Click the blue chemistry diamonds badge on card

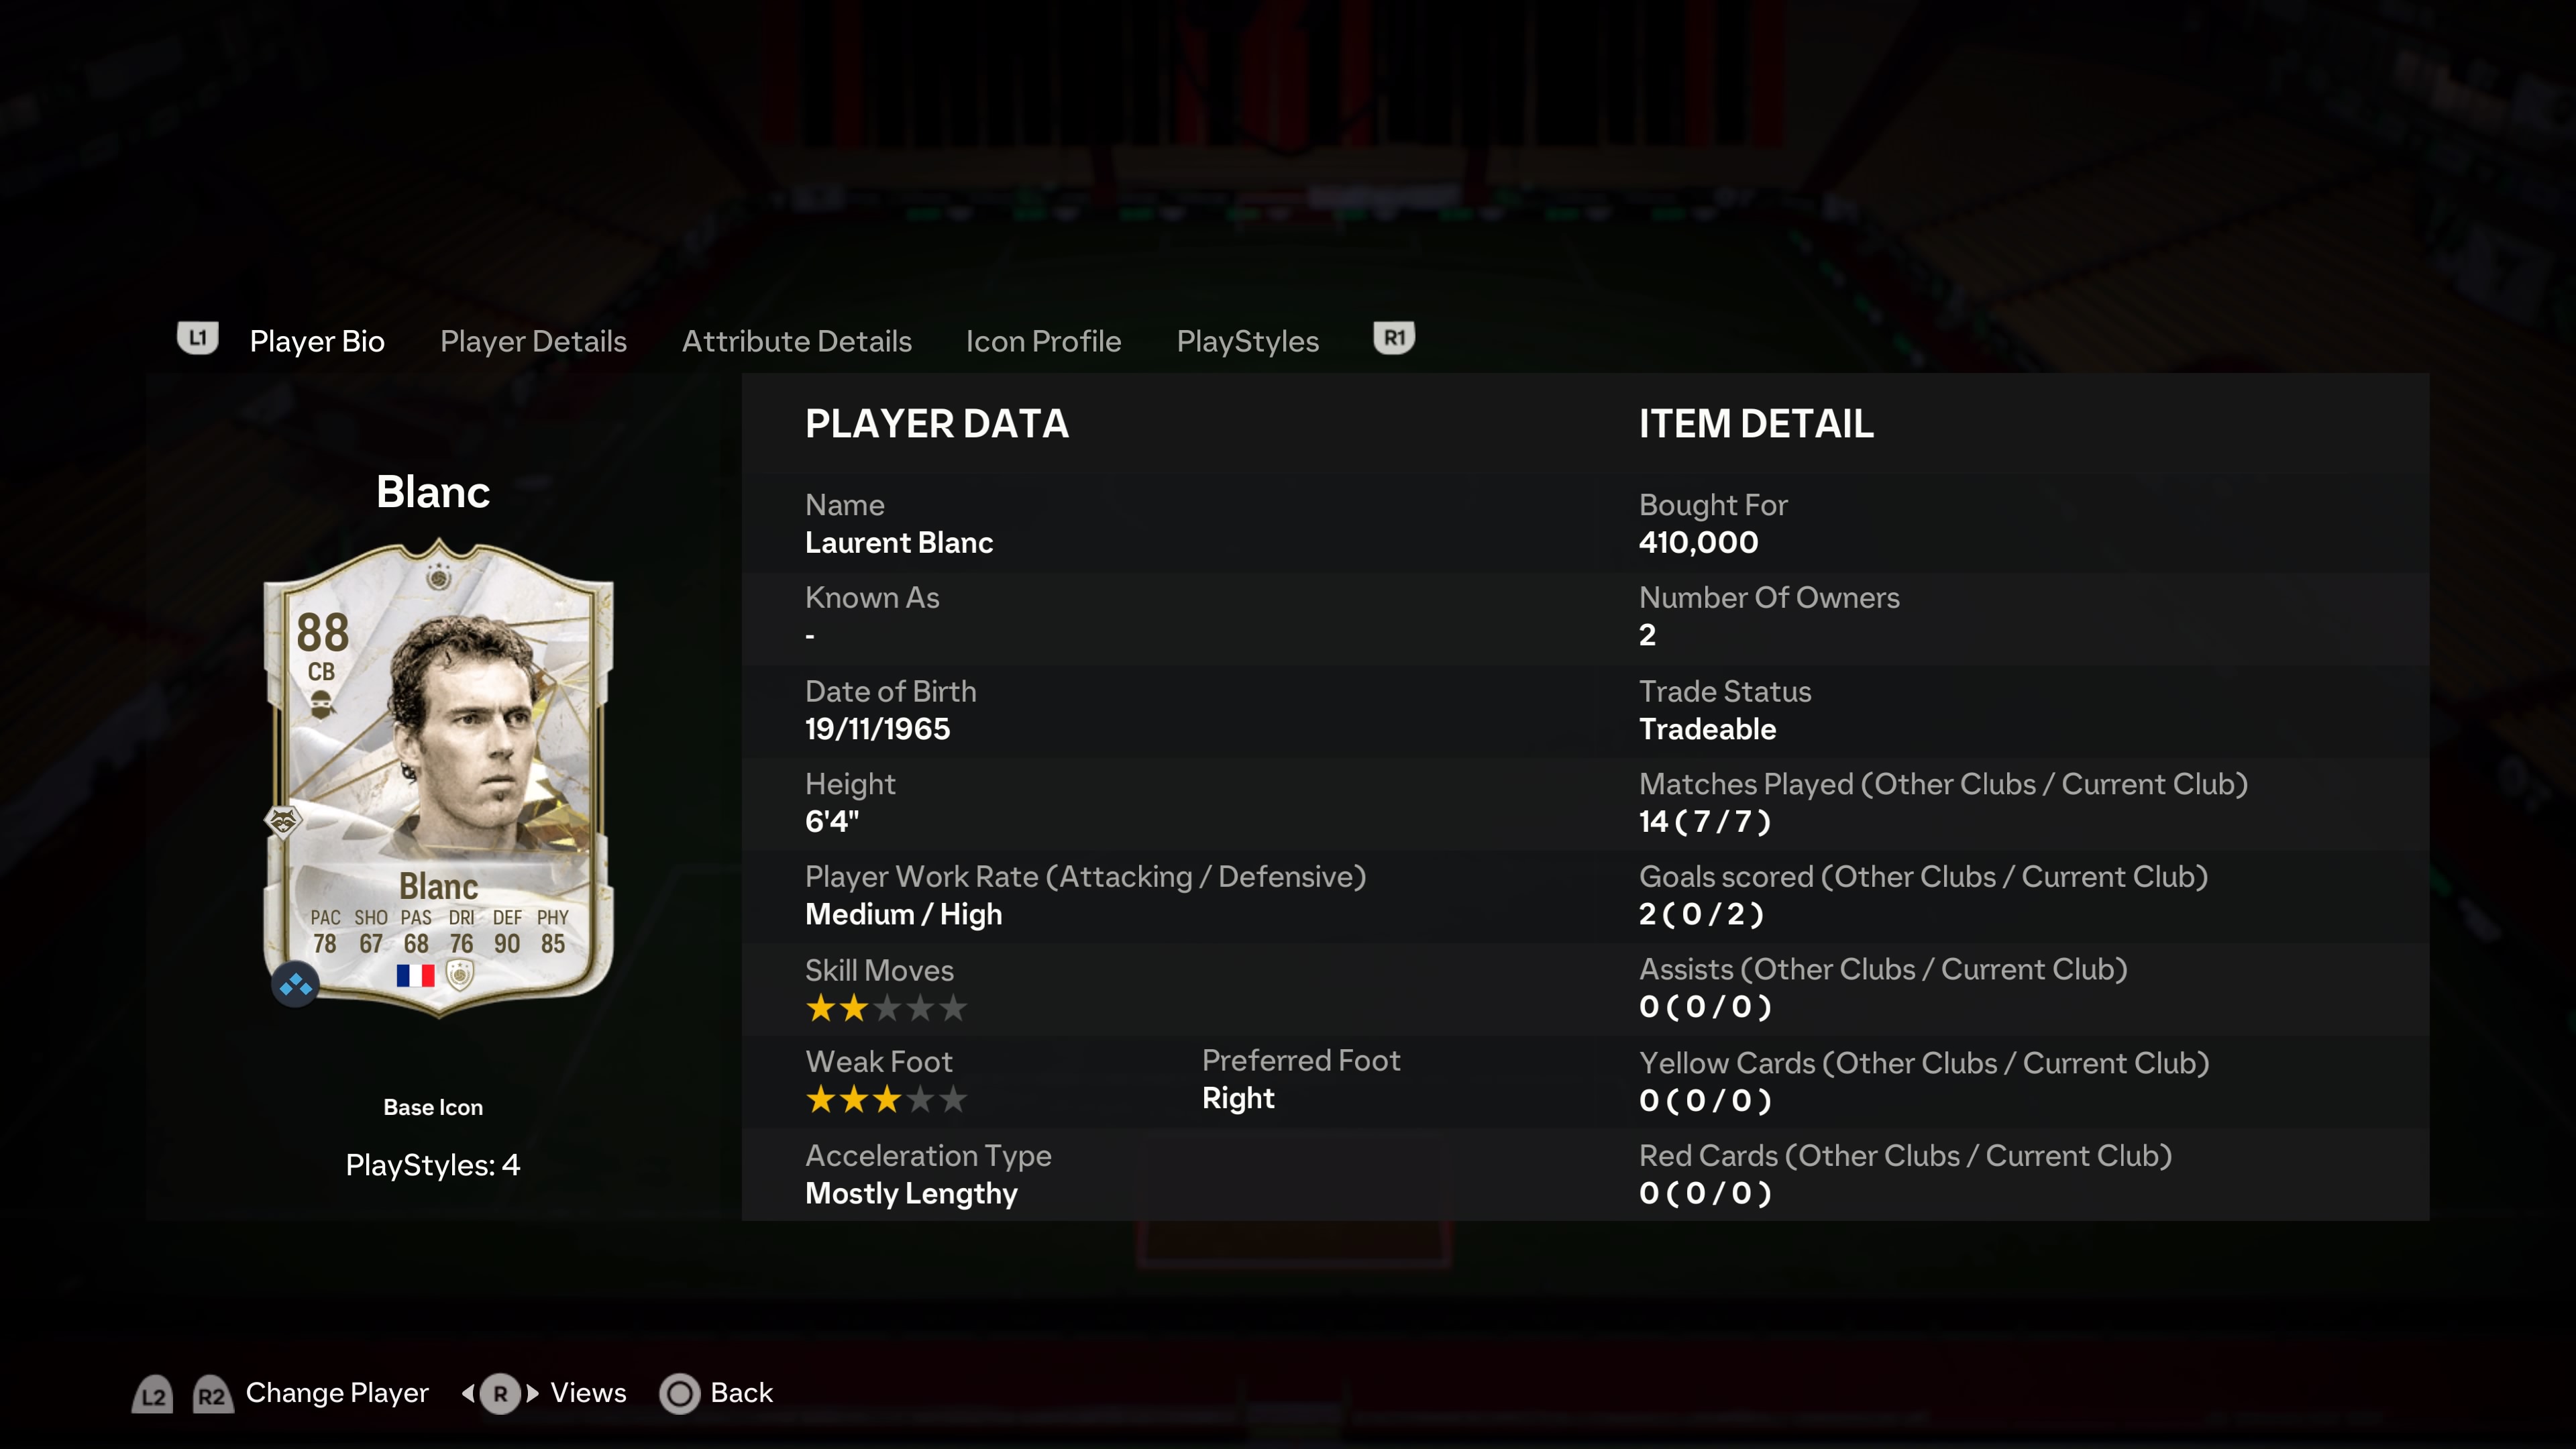tap(295, 986)
